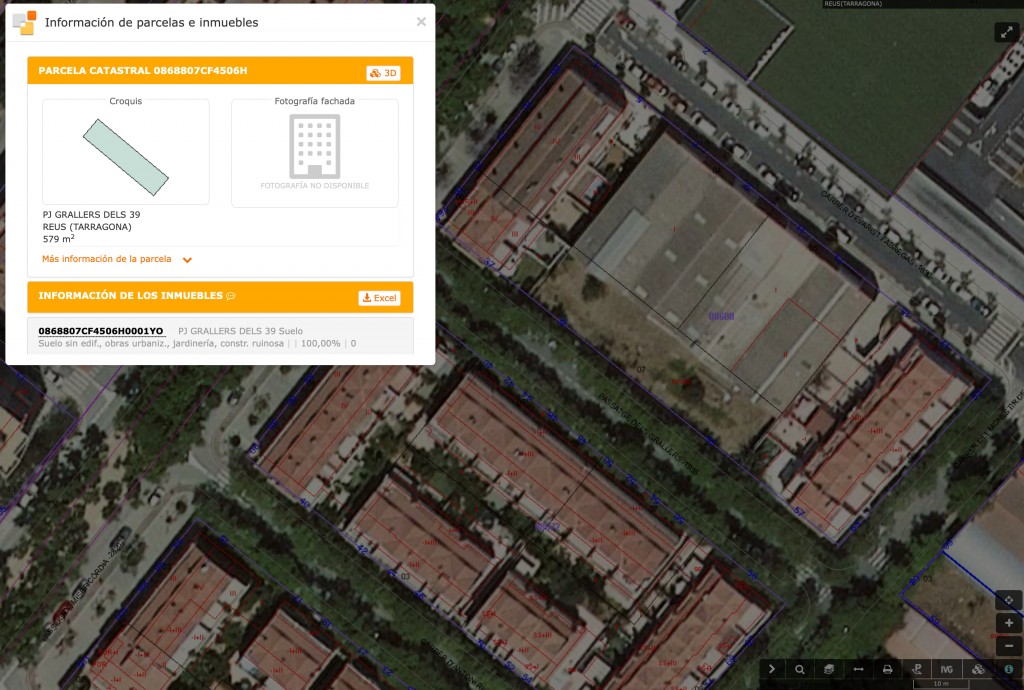
Task: Select the 'Fotografía fachada' section
Action: click(315, 152)
